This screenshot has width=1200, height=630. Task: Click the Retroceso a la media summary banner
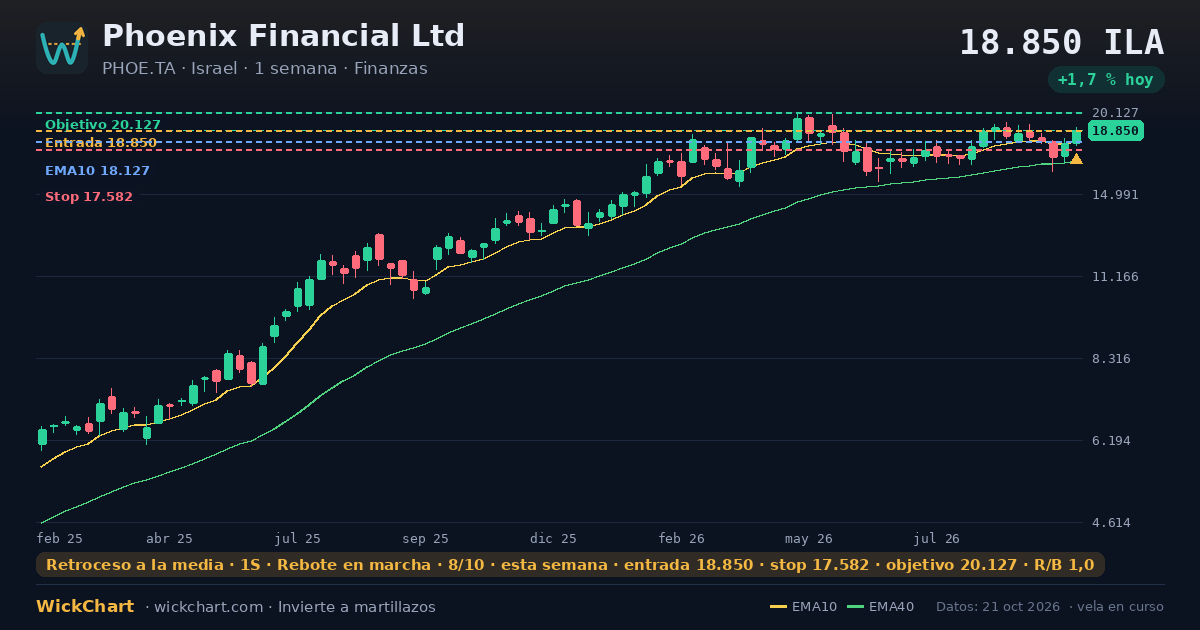570,565
